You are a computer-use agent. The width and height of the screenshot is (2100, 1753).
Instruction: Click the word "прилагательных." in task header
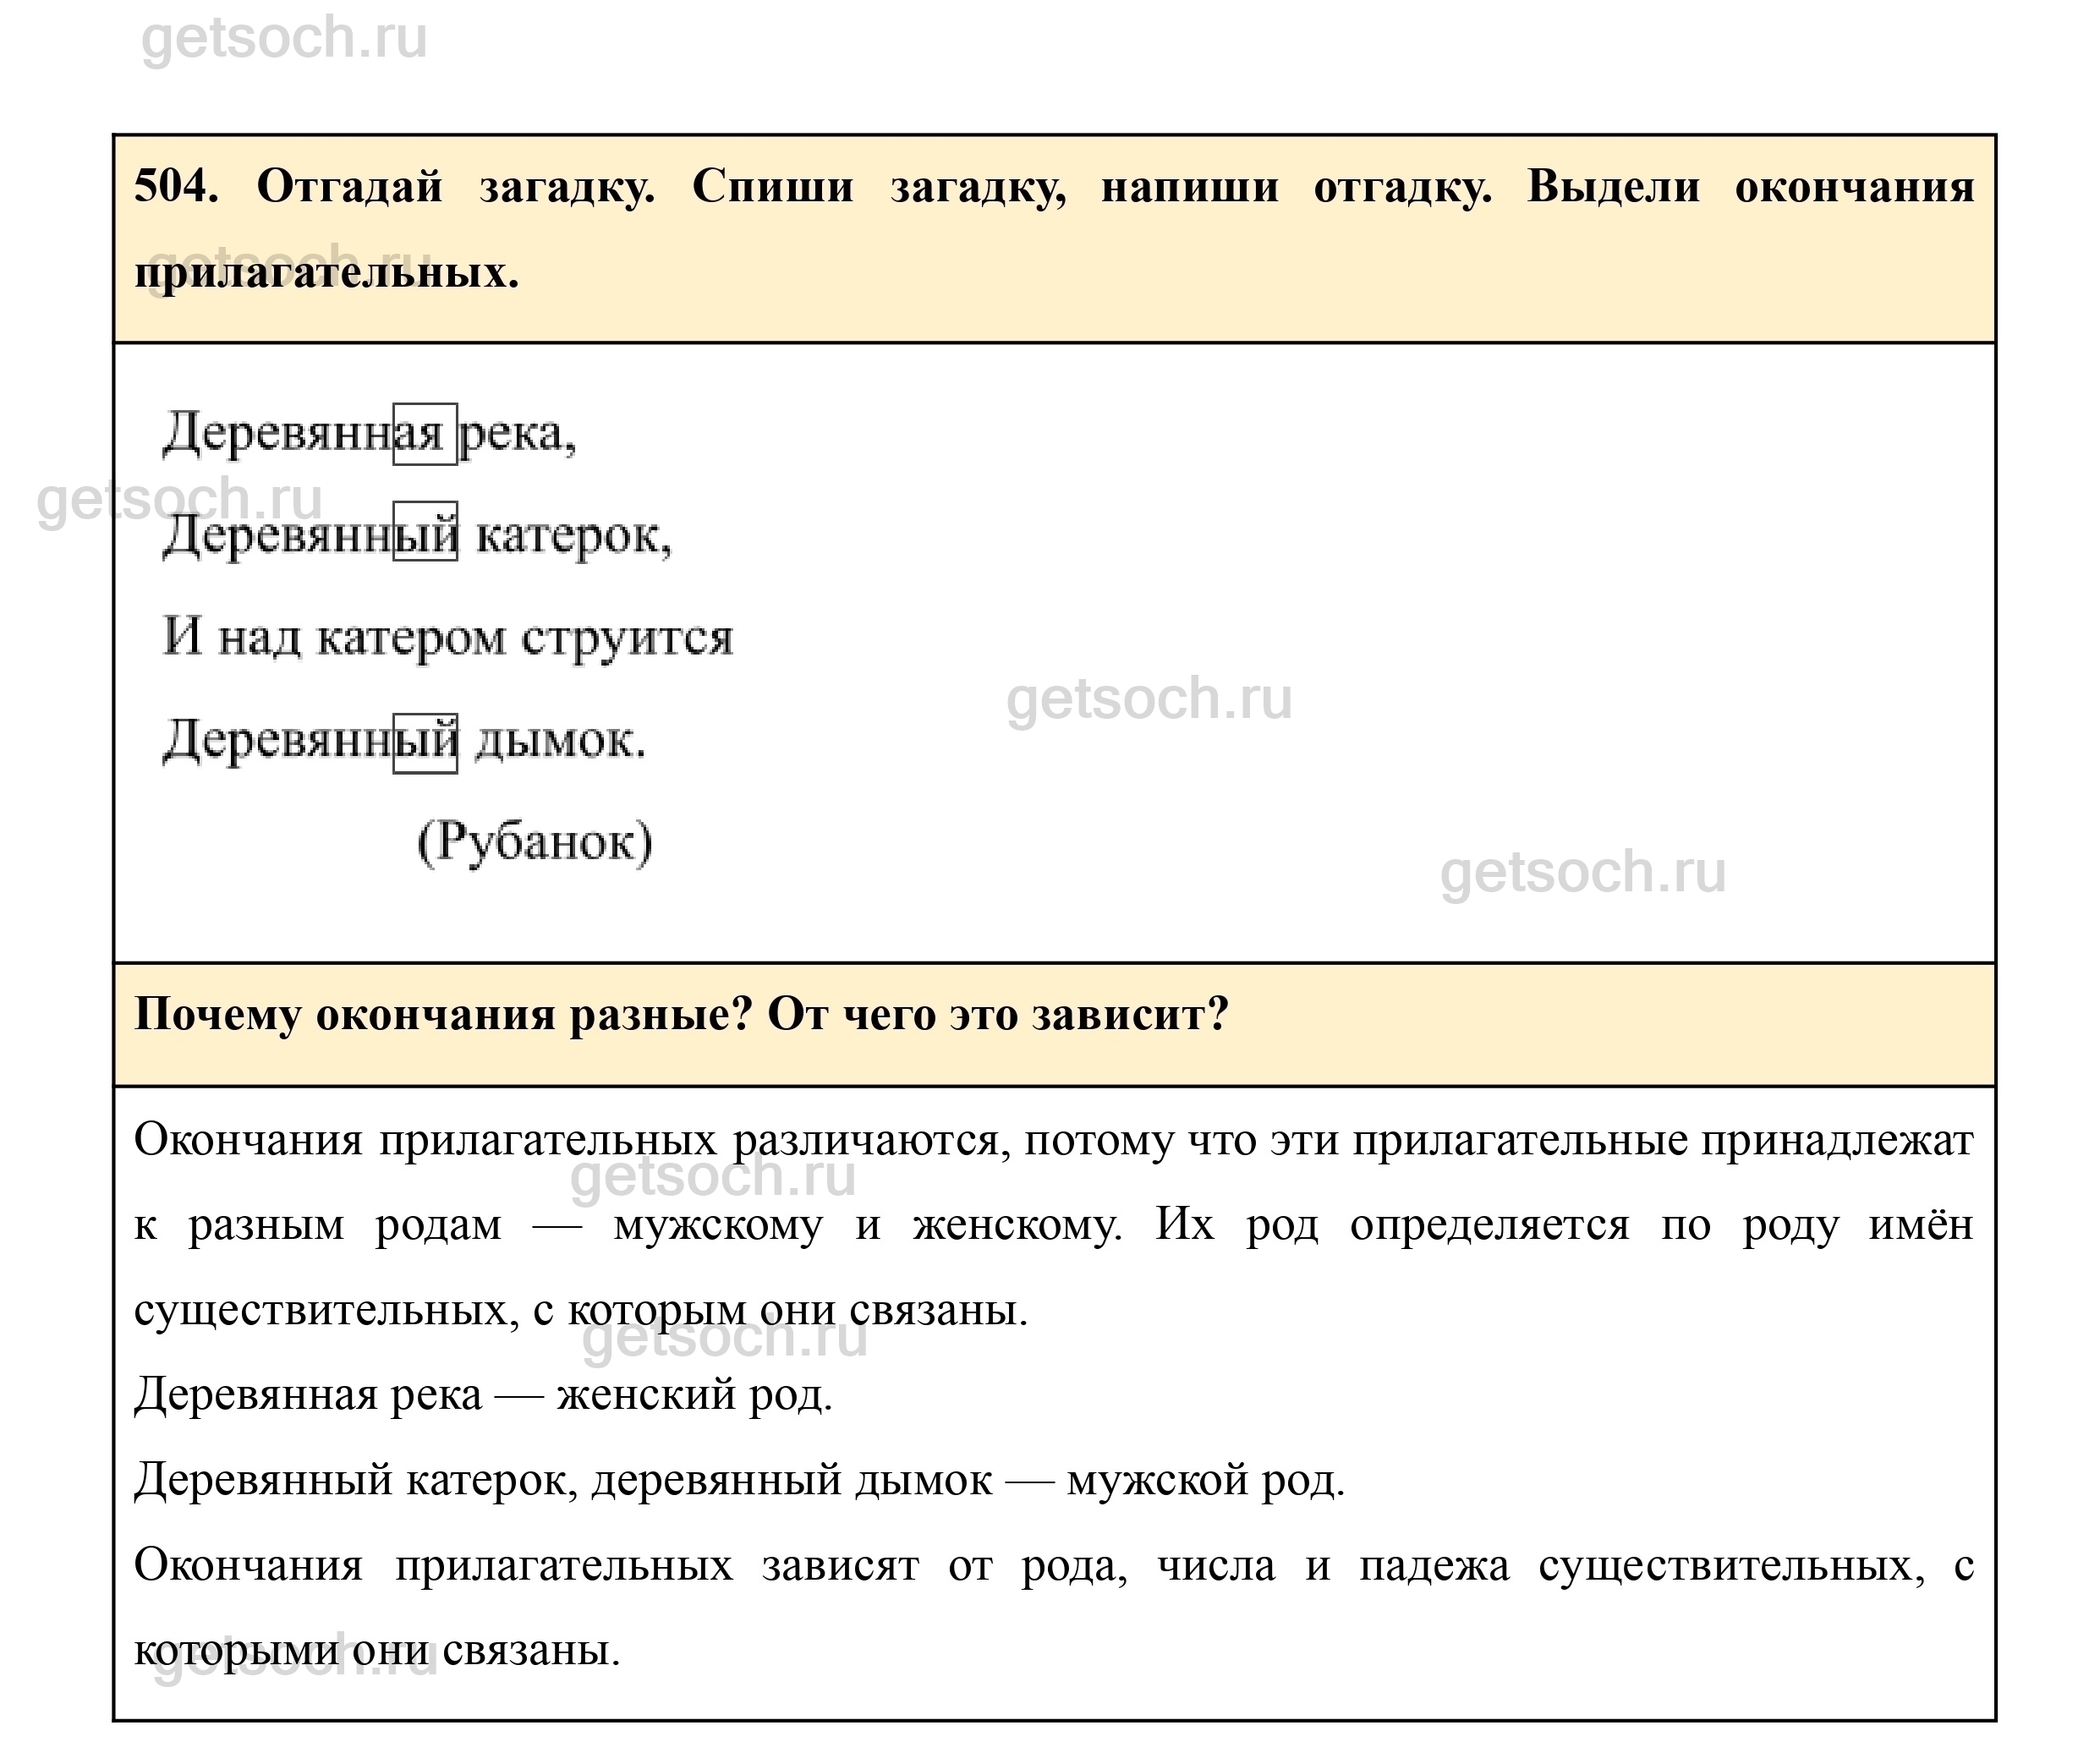(x=326, y=272)
